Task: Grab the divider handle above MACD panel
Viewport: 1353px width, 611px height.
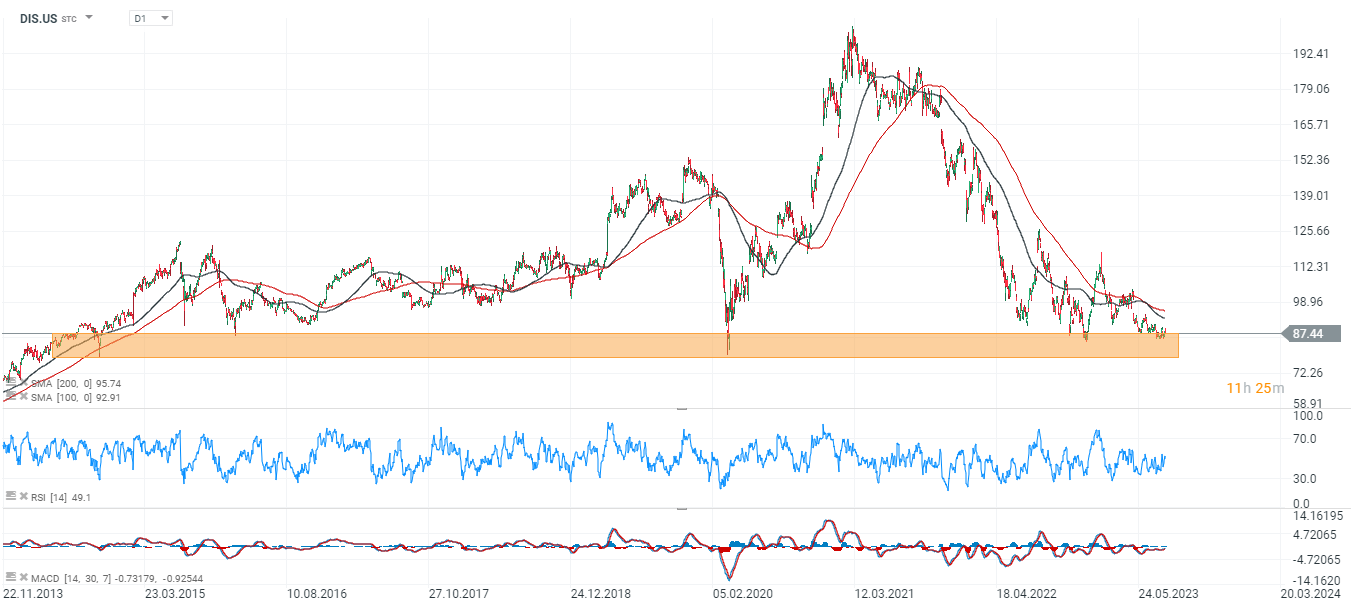Action: 683,508
